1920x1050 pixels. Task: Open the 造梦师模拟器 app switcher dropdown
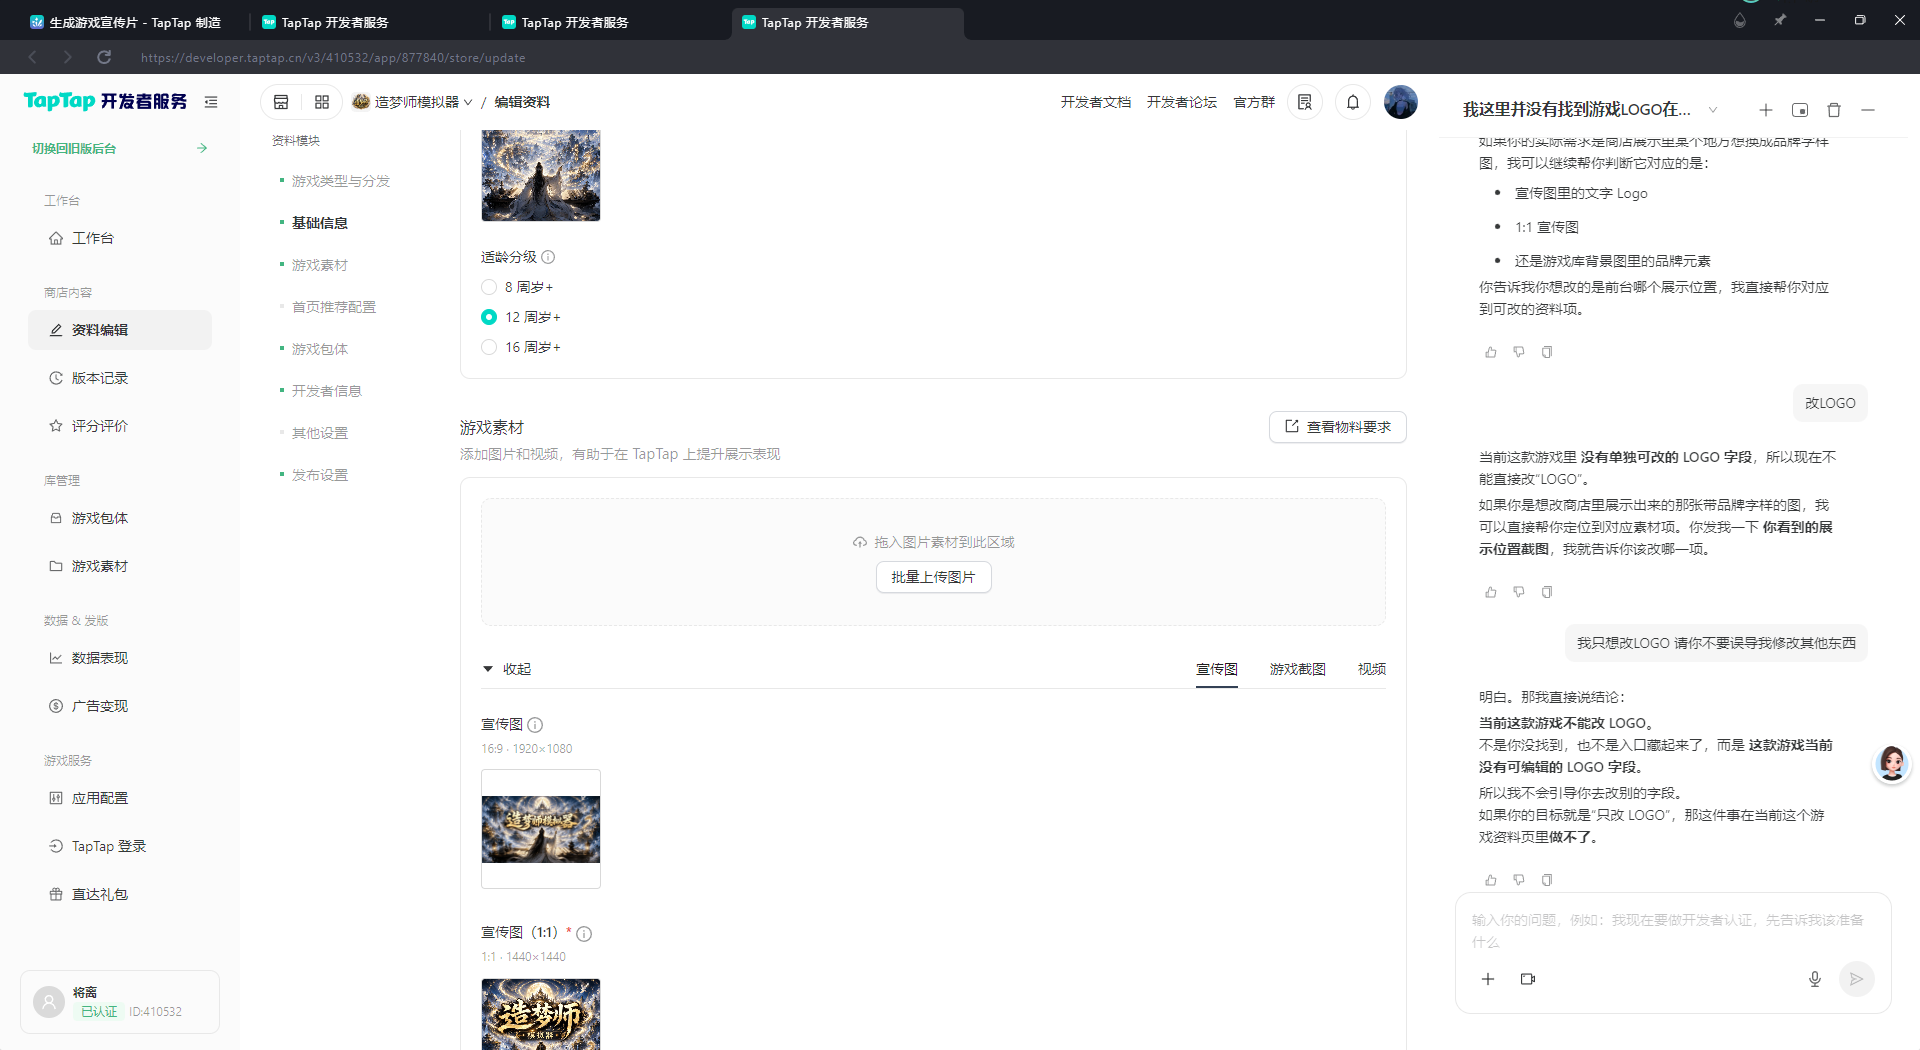click(x=412, y=102)
